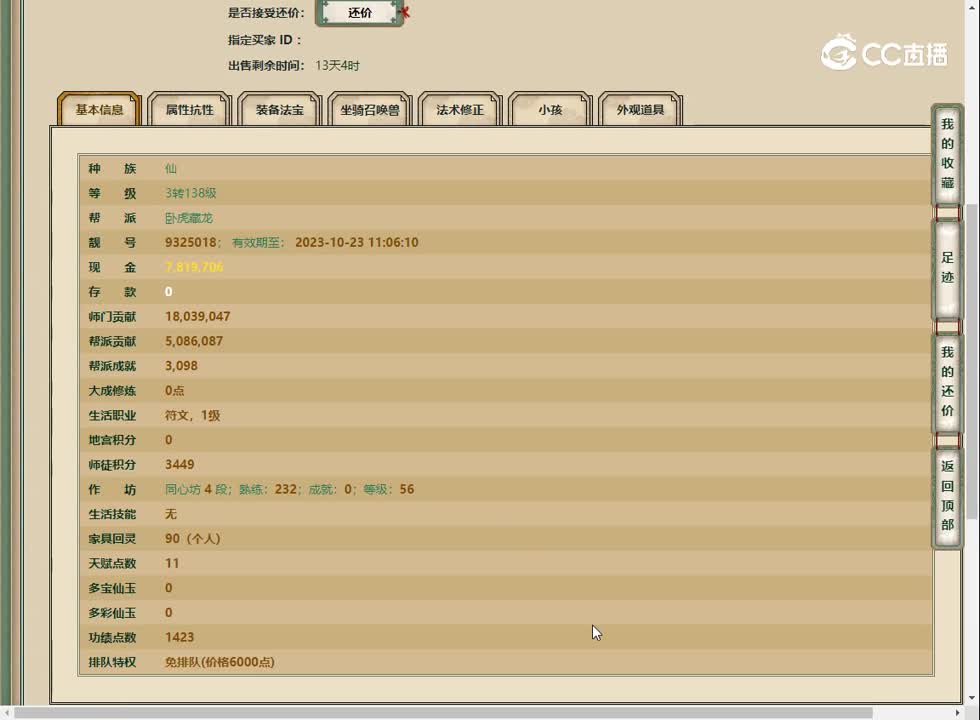Click the 同心坊 workshop name
Viewport: 980px width, 720px height.
[183, 489]
